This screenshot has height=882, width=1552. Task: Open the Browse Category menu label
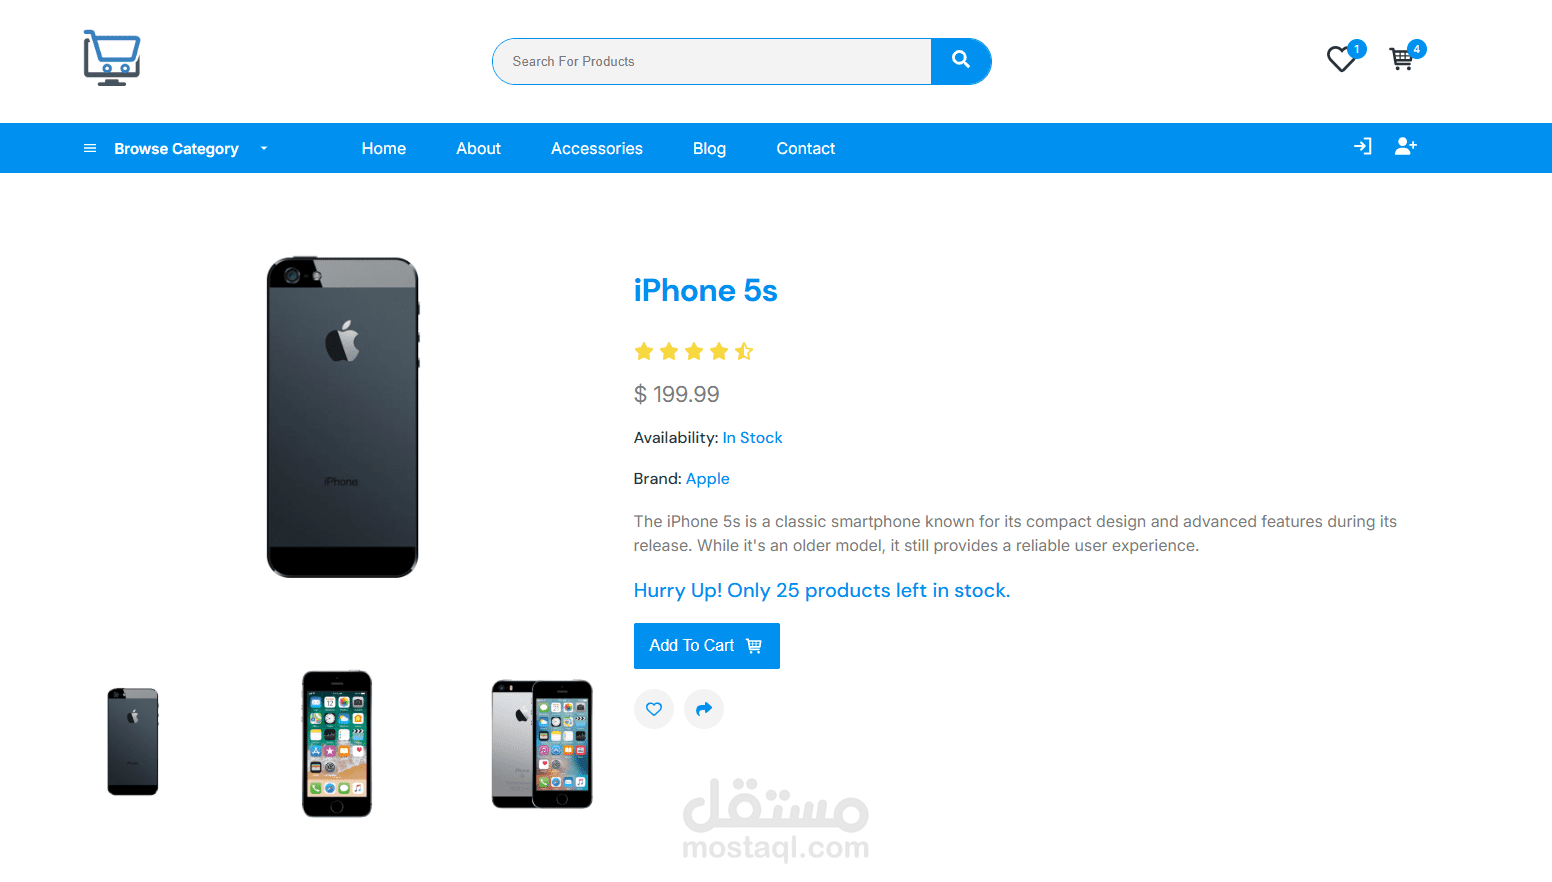coord(176,149)
